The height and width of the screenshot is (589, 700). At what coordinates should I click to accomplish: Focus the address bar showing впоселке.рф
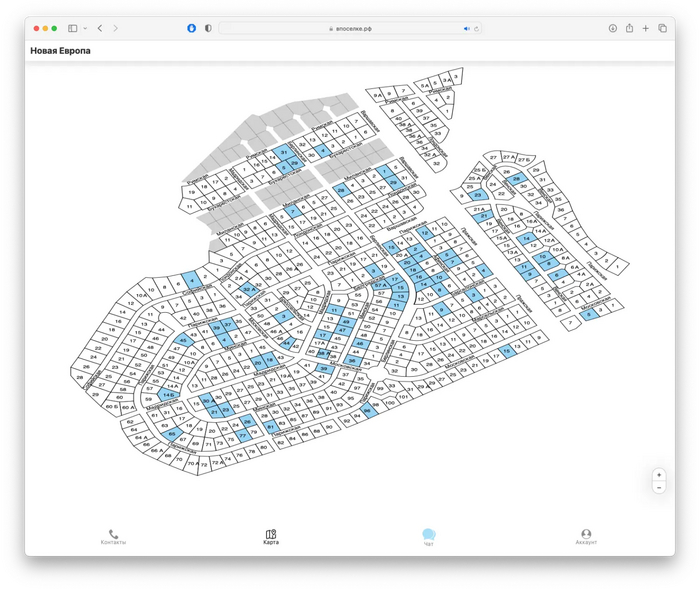[350, 28]
